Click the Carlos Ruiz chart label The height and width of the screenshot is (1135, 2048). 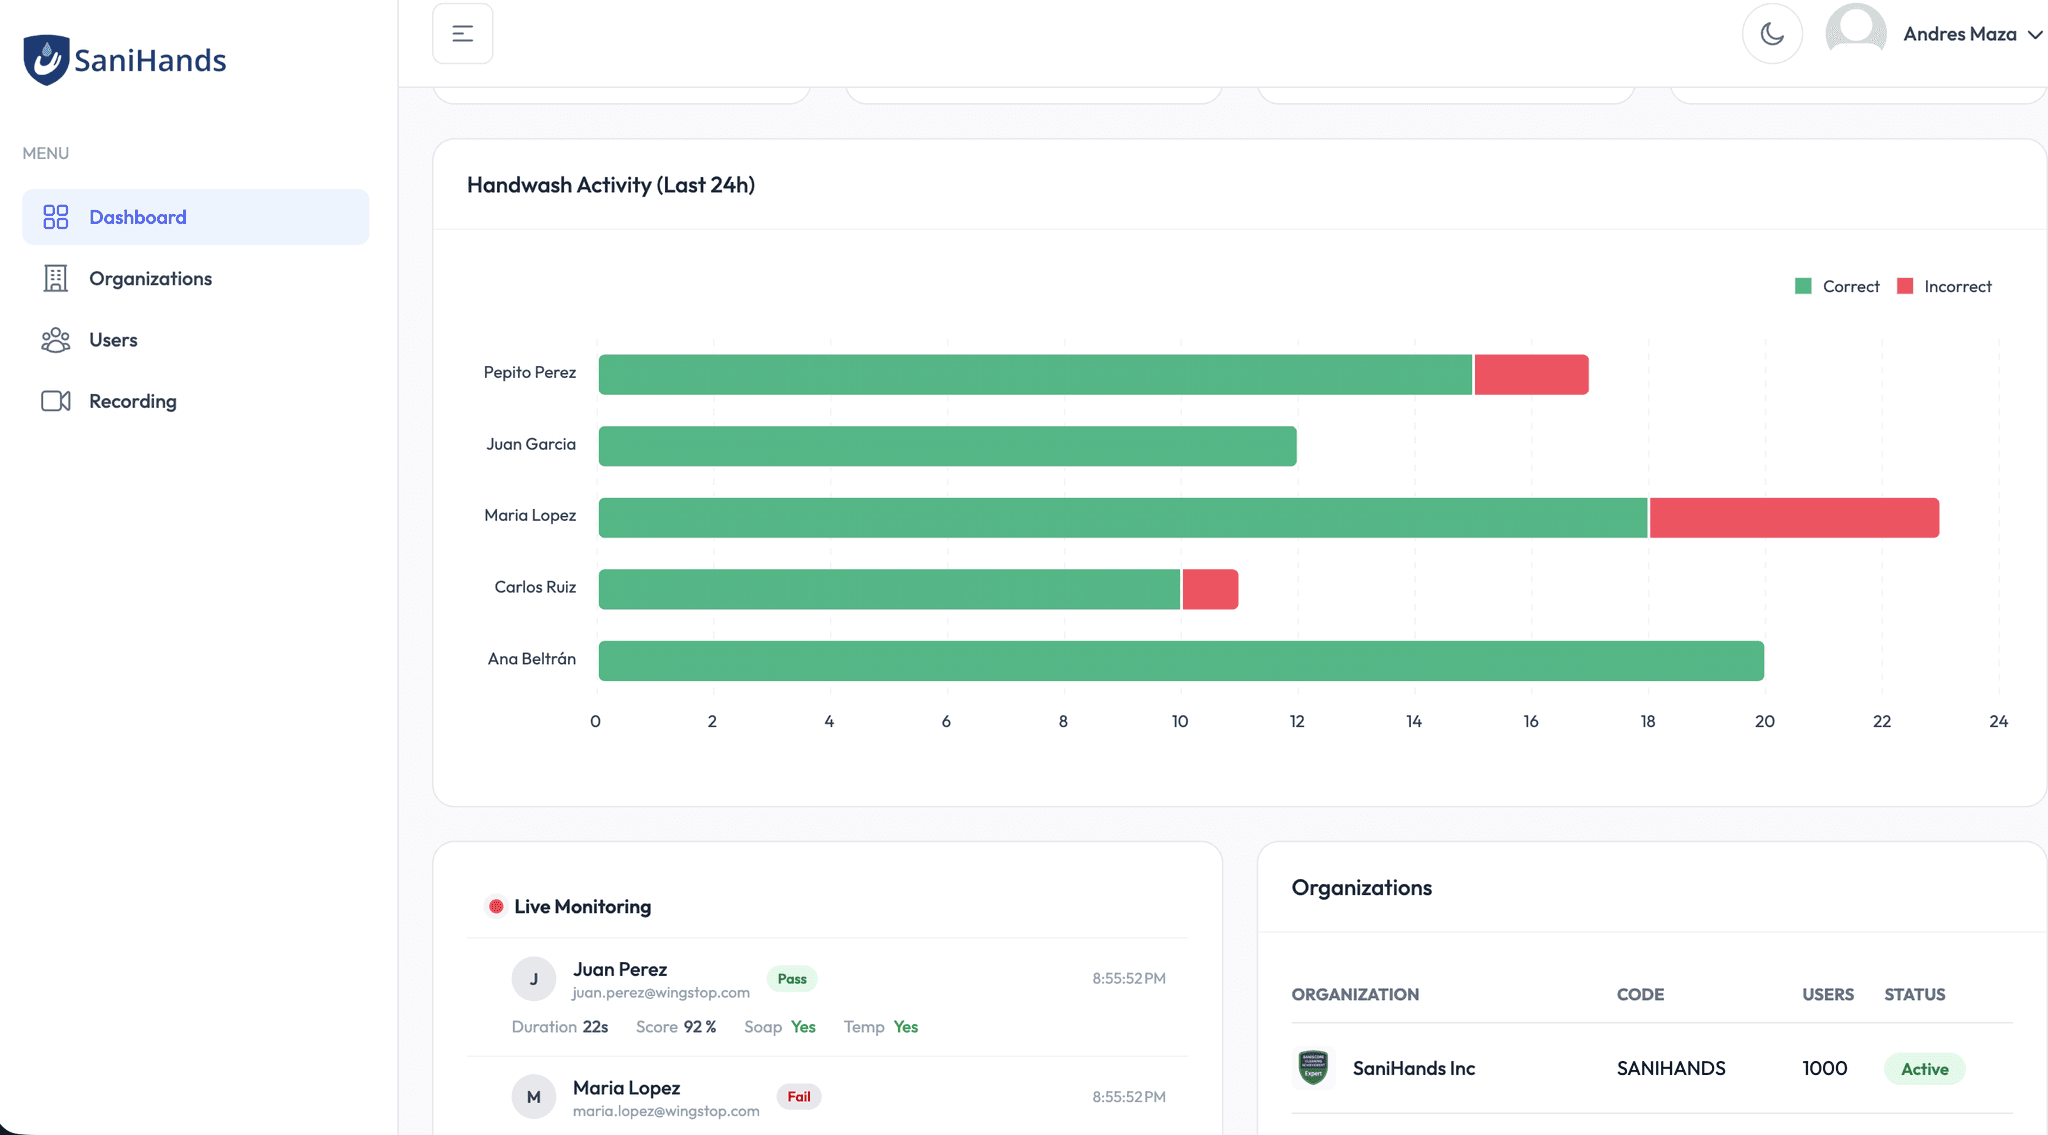pos(535,587)
